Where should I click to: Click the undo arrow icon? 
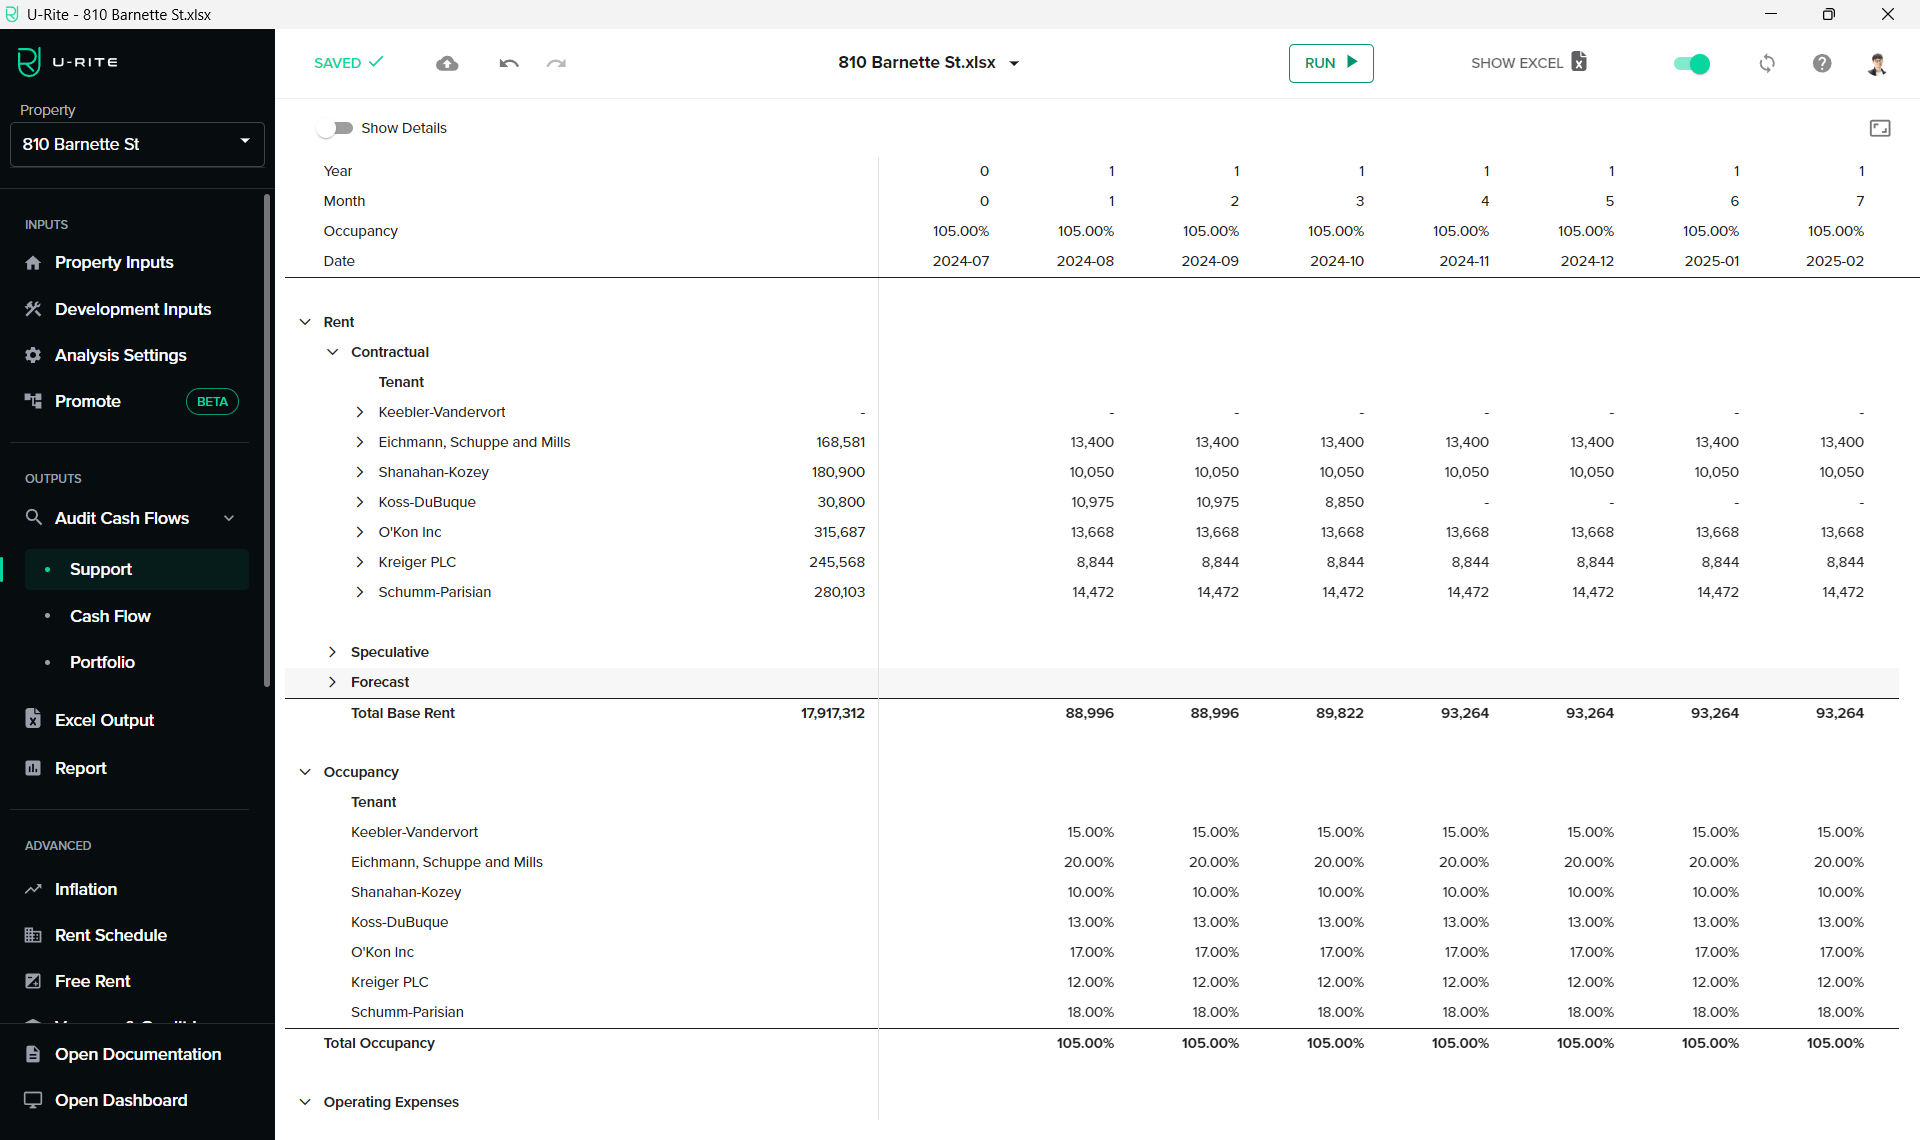(x=509, y=63)
